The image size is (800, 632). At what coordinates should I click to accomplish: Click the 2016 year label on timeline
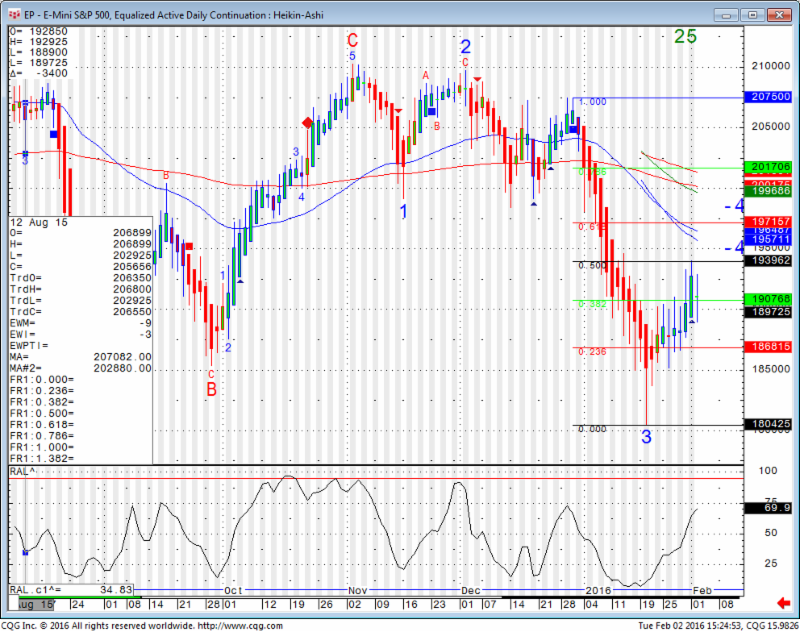click(x=598, y=591)
